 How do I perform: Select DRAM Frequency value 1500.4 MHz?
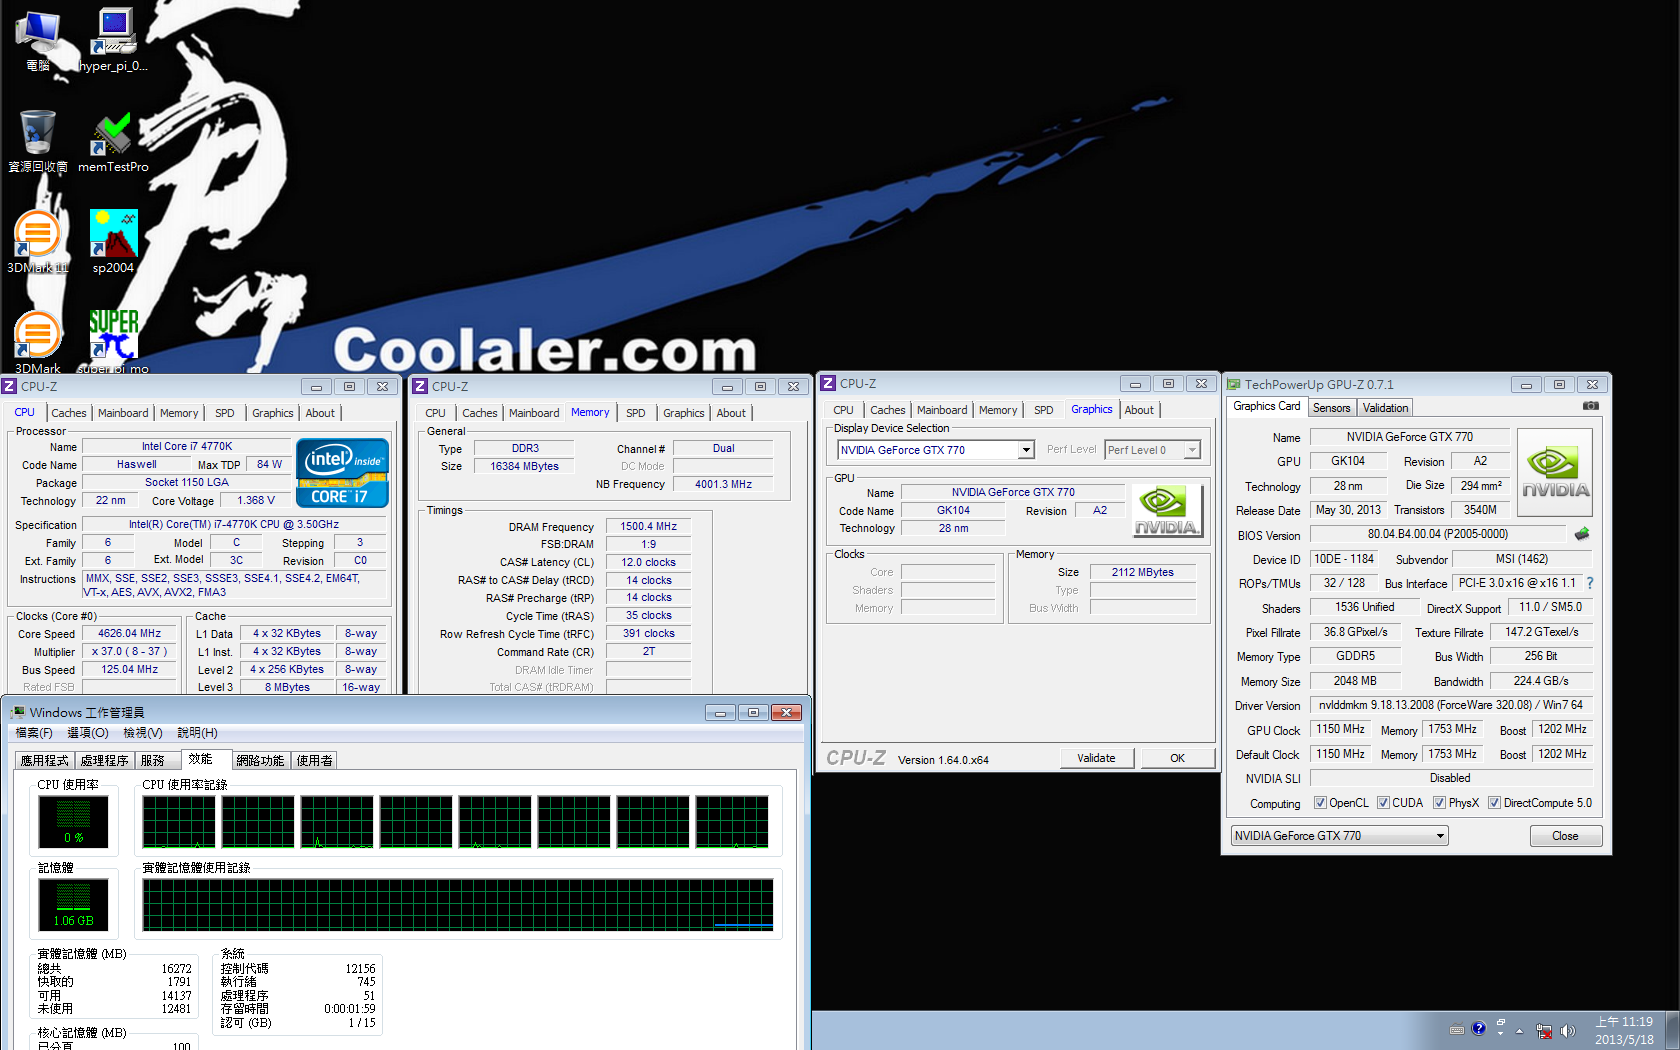(x=648, y=526)
